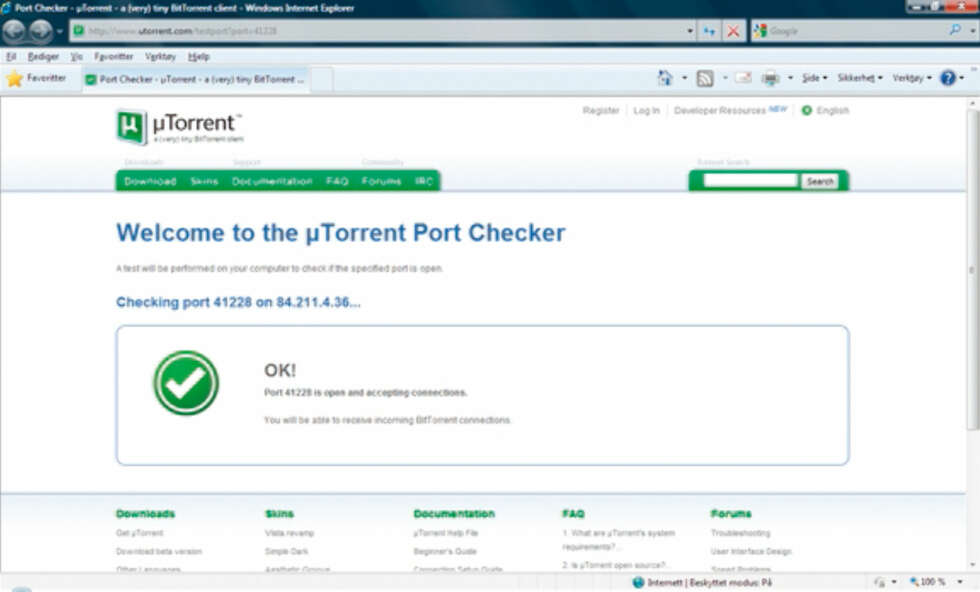Click the Print icon

pyautogui.click(x=771, y=78)
